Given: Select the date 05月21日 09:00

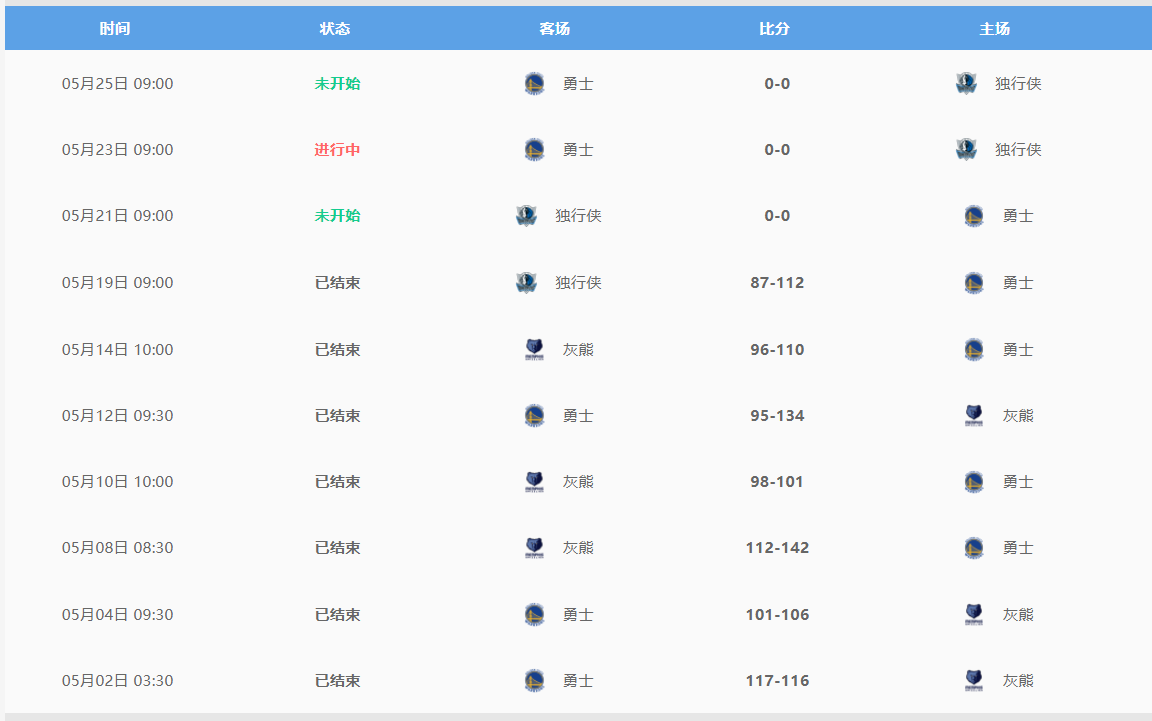Looking at the screenshot, I should pos(118,216).
